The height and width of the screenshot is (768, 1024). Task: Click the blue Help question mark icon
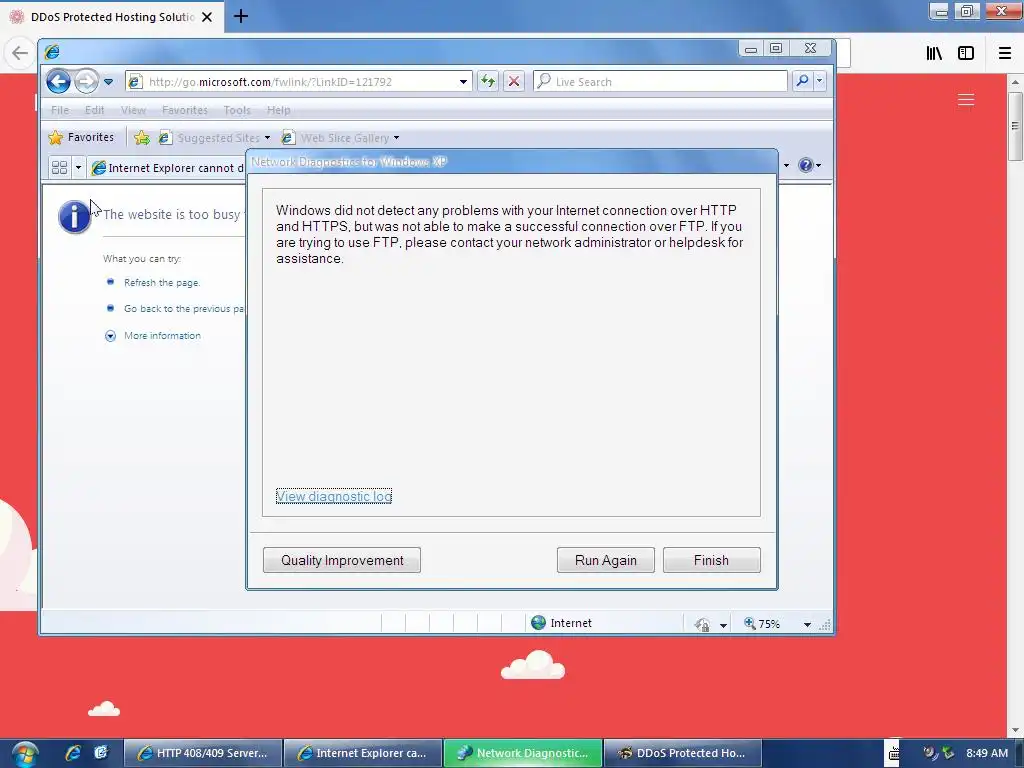point(806,165)
